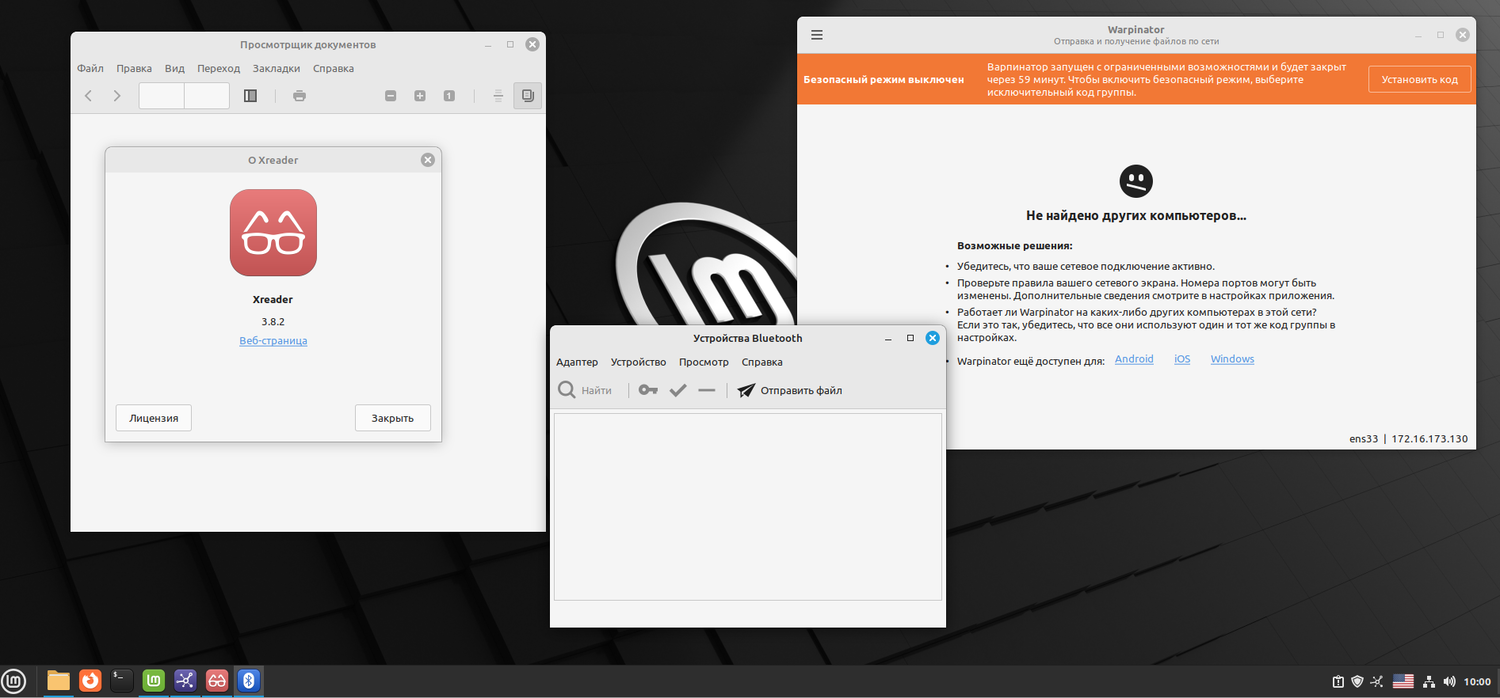Launch Firefox from the taskbar
1500x698 pixels.
[x=91, y=681]
